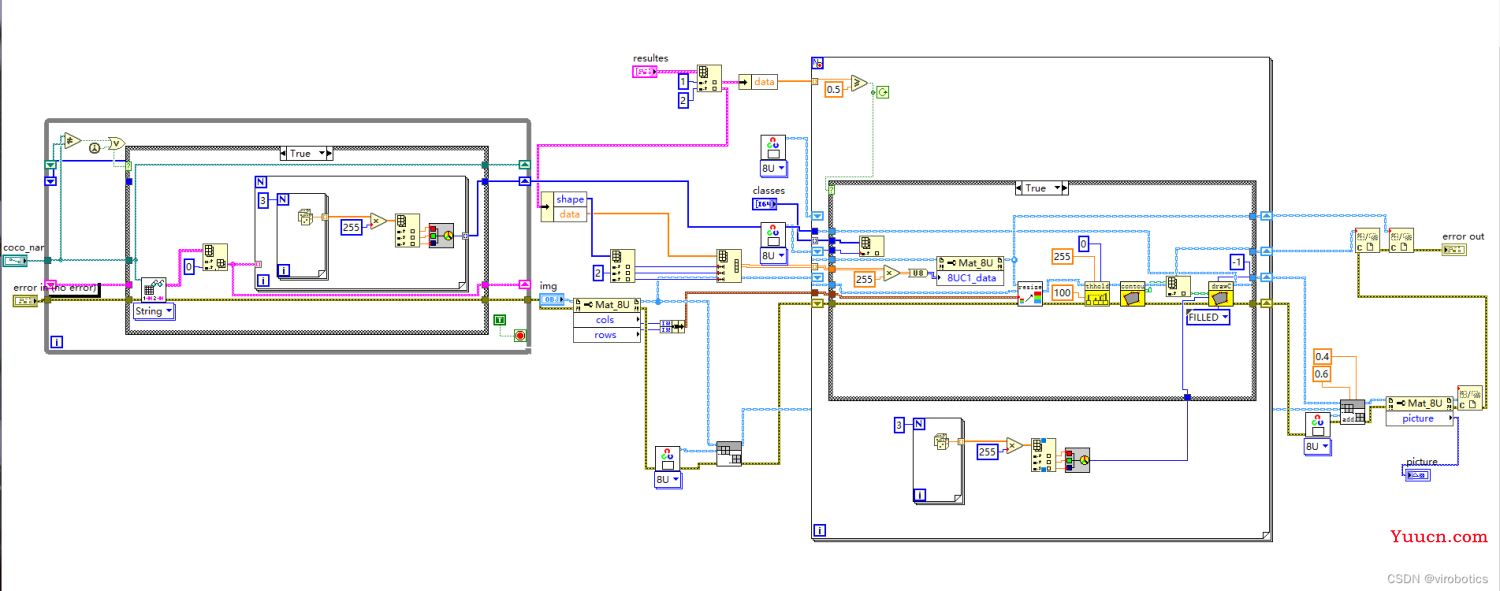
Task: Click the resultes control terminal
Action: coord(647,71)
